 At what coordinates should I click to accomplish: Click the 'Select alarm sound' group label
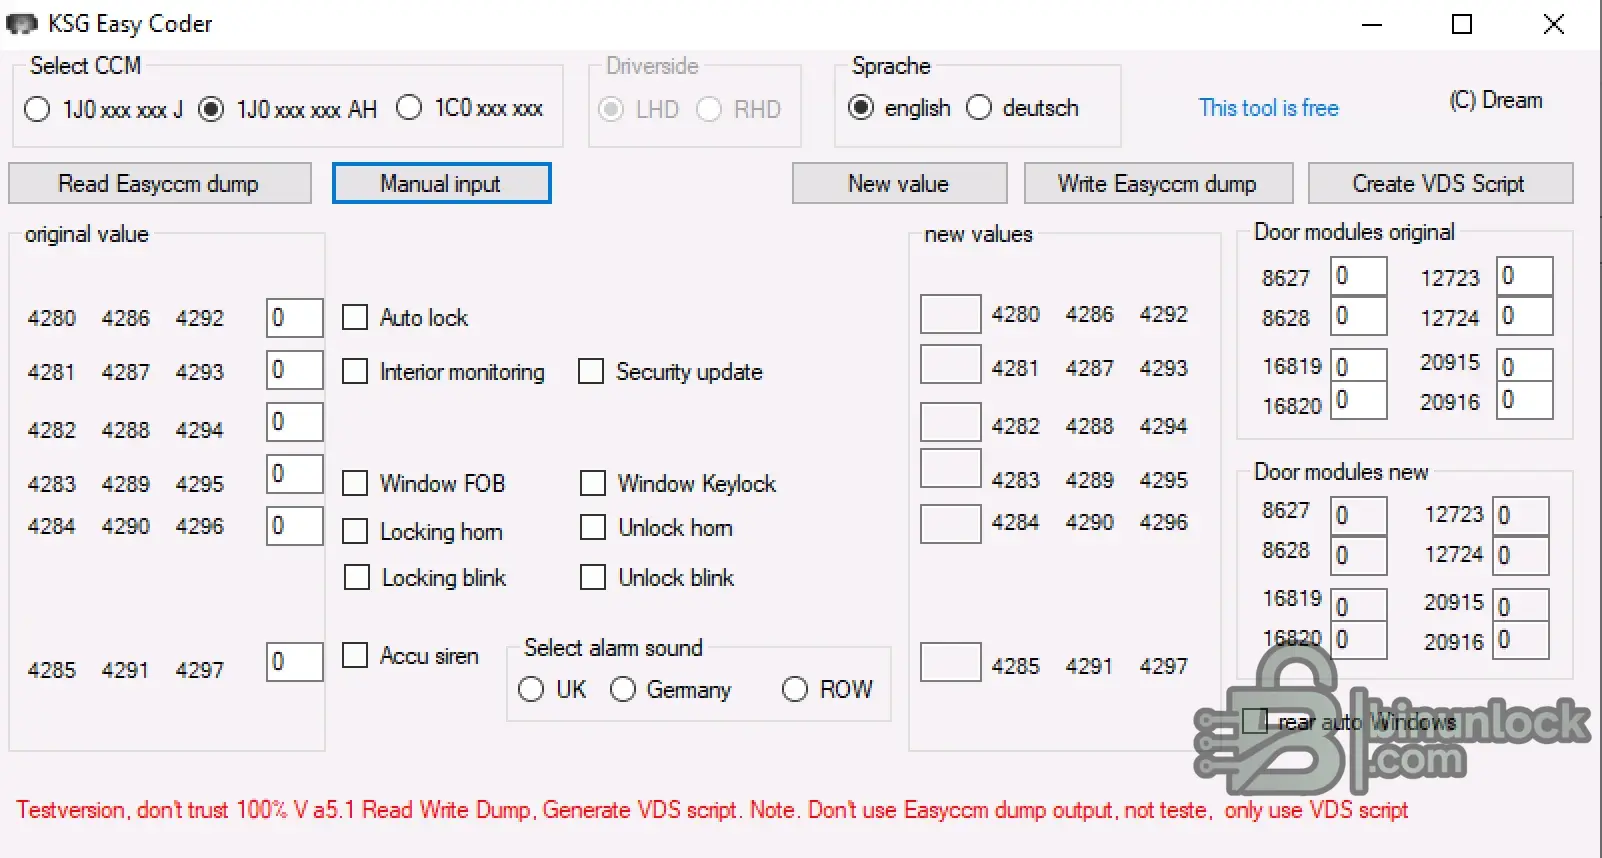[x=613, y=648]
